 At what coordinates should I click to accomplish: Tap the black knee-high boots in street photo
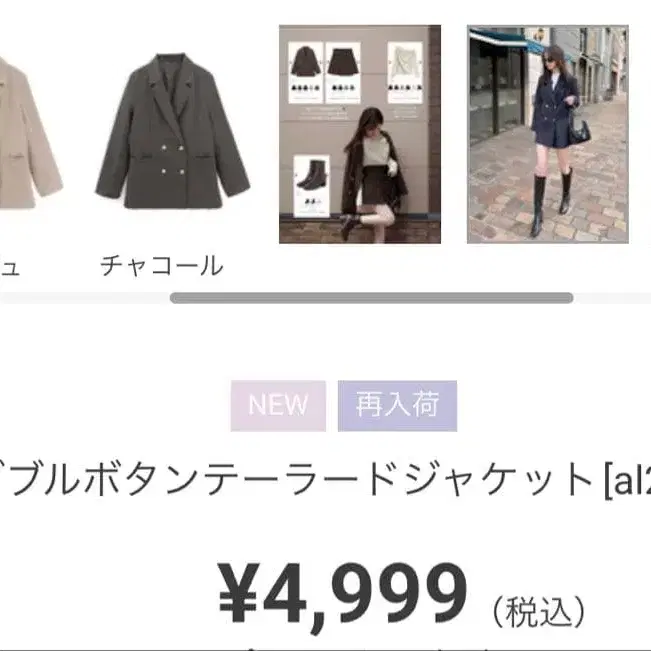coord(550,203)
